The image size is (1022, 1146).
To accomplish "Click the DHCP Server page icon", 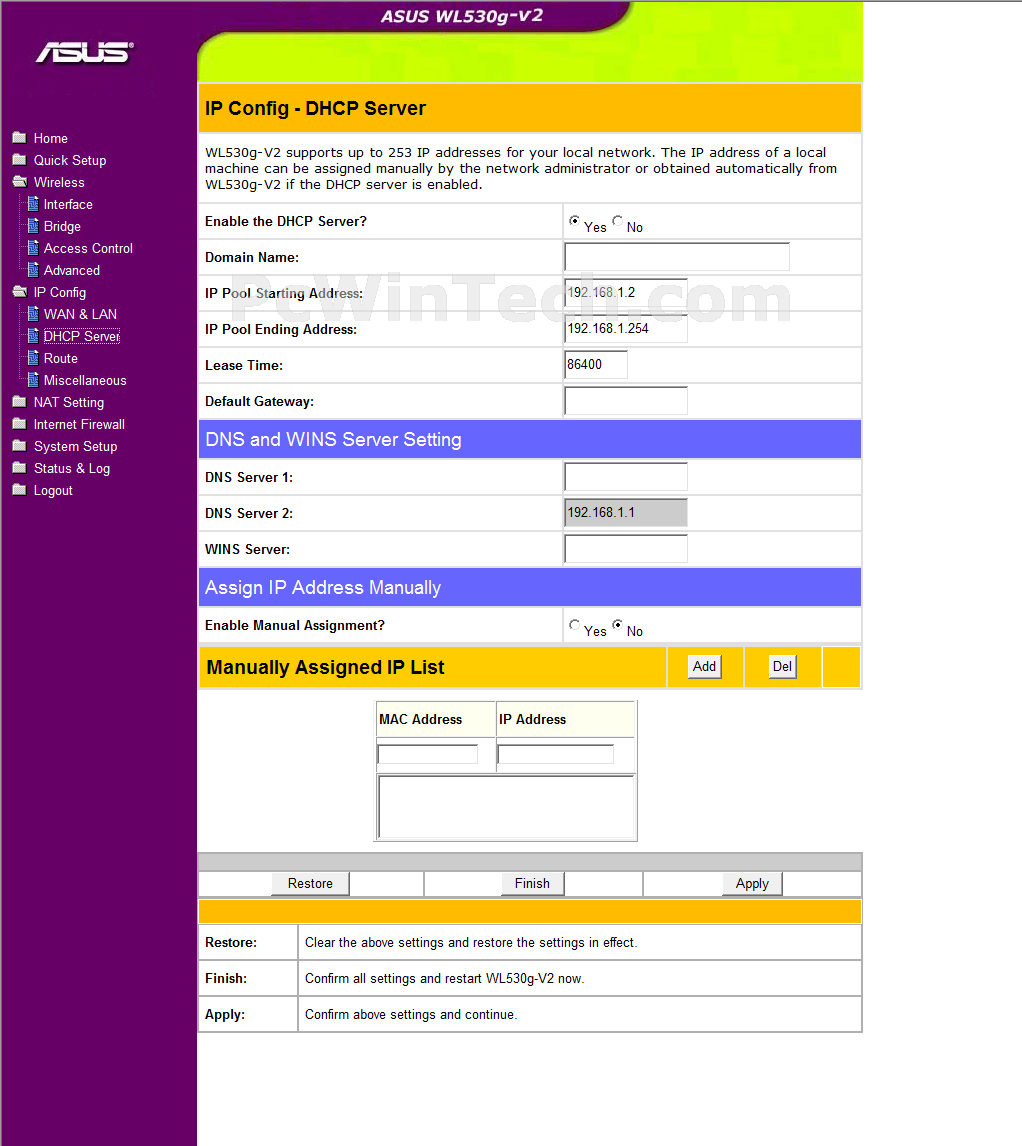I will click(x=33, y=335).
